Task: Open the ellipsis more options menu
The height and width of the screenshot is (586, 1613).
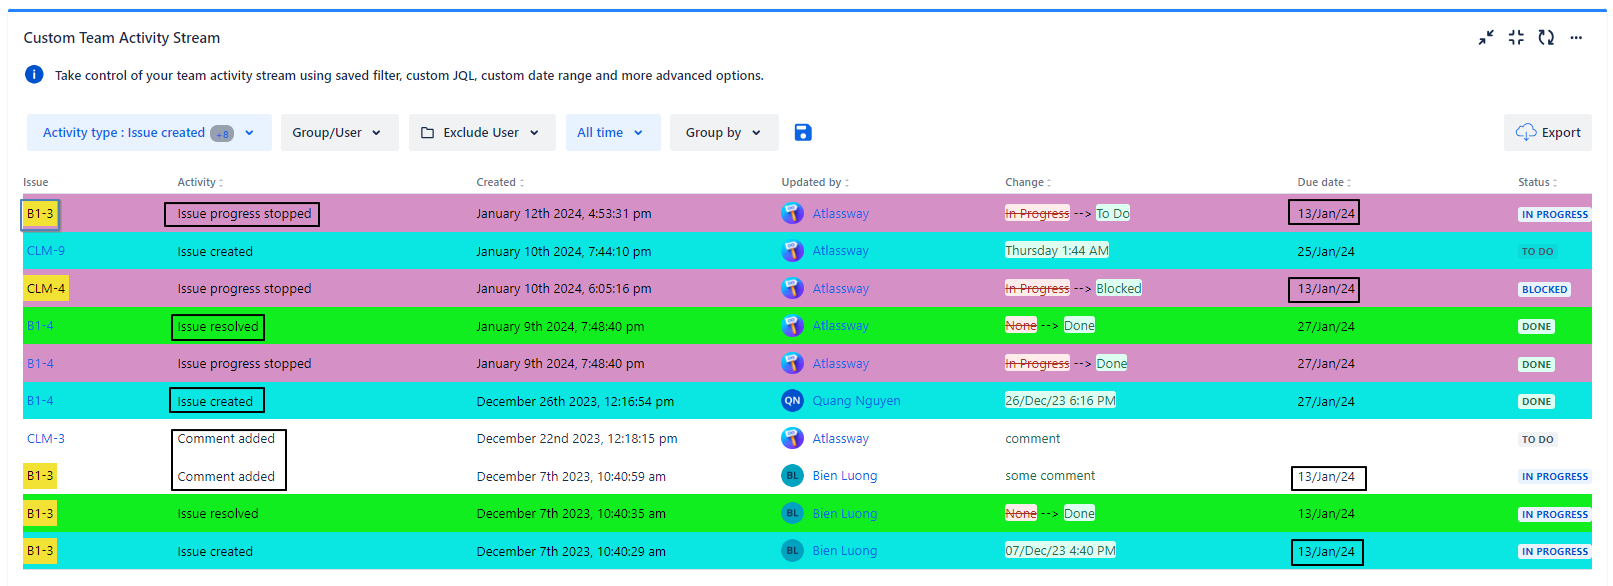Action: click(1576, 38)
